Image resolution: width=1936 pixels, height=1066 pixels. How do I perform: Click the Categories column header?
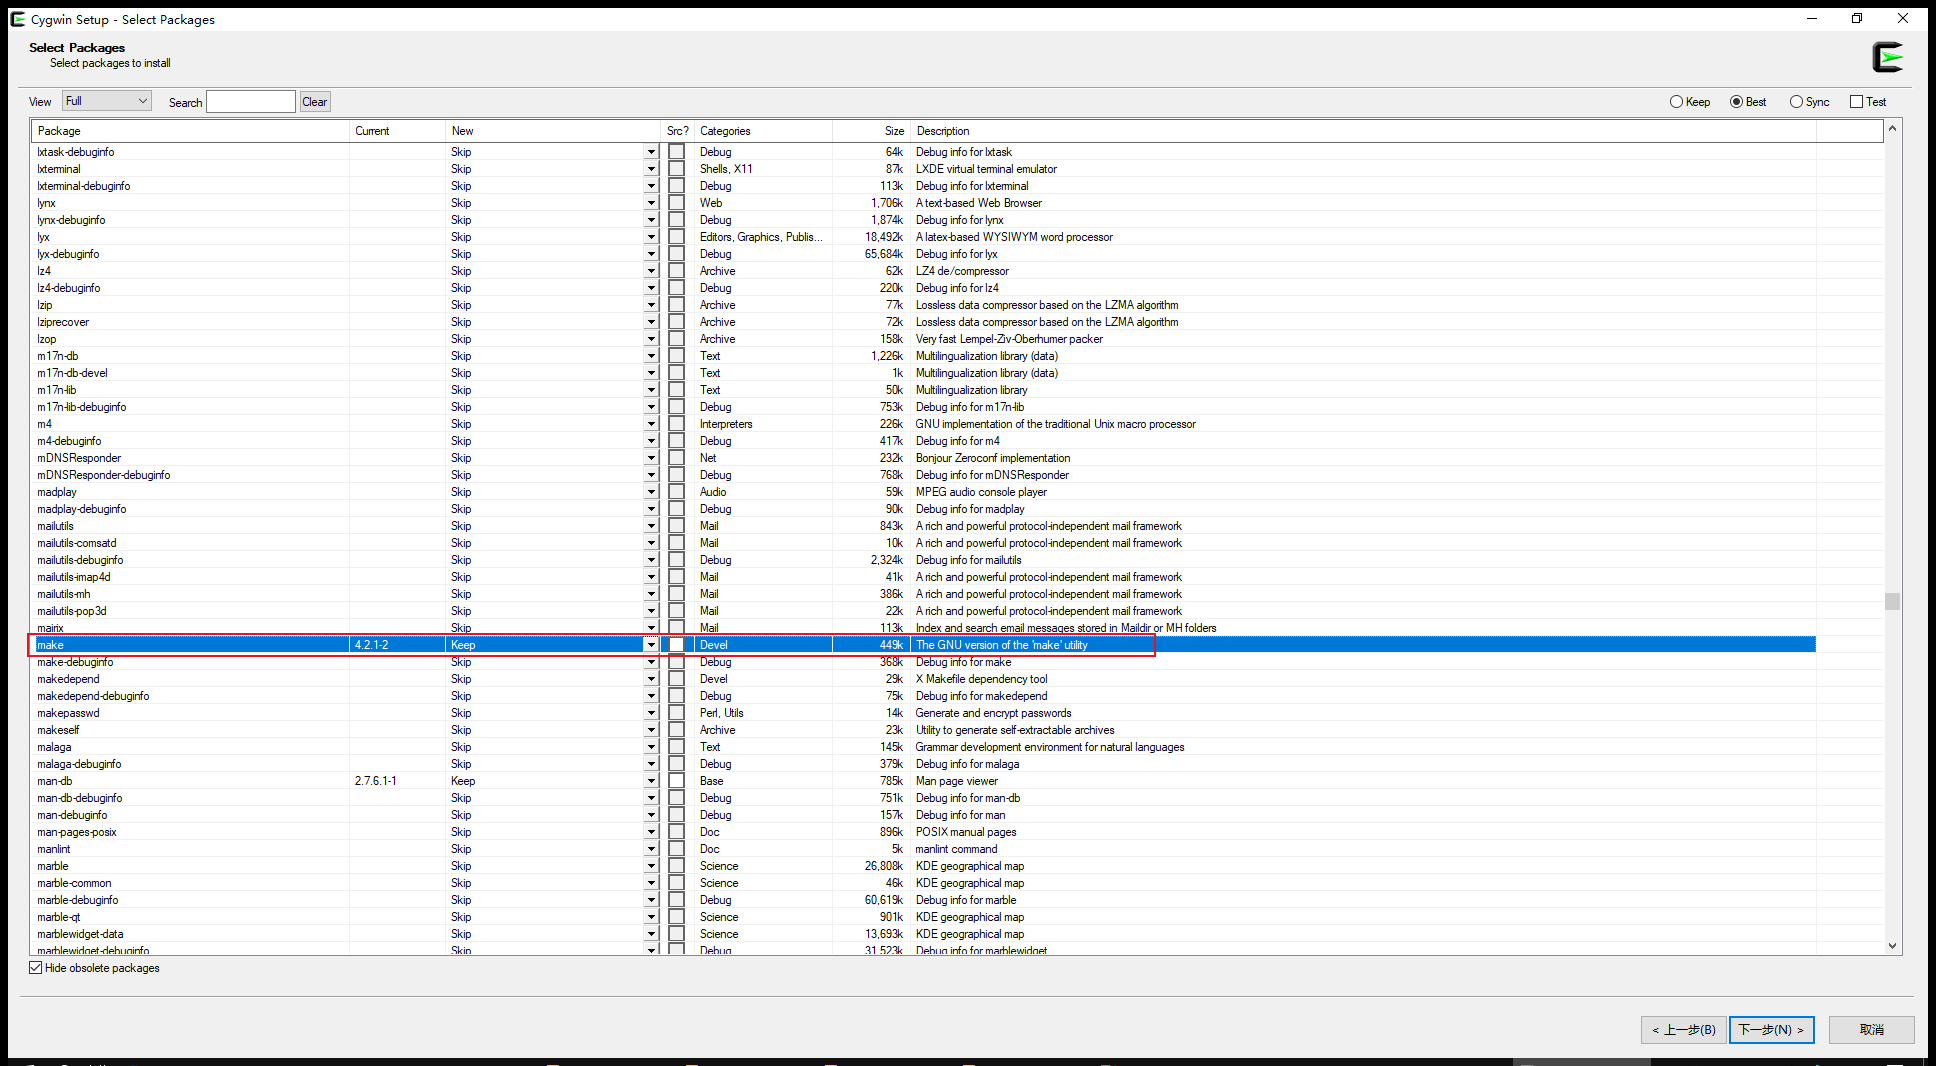point(763,131)
